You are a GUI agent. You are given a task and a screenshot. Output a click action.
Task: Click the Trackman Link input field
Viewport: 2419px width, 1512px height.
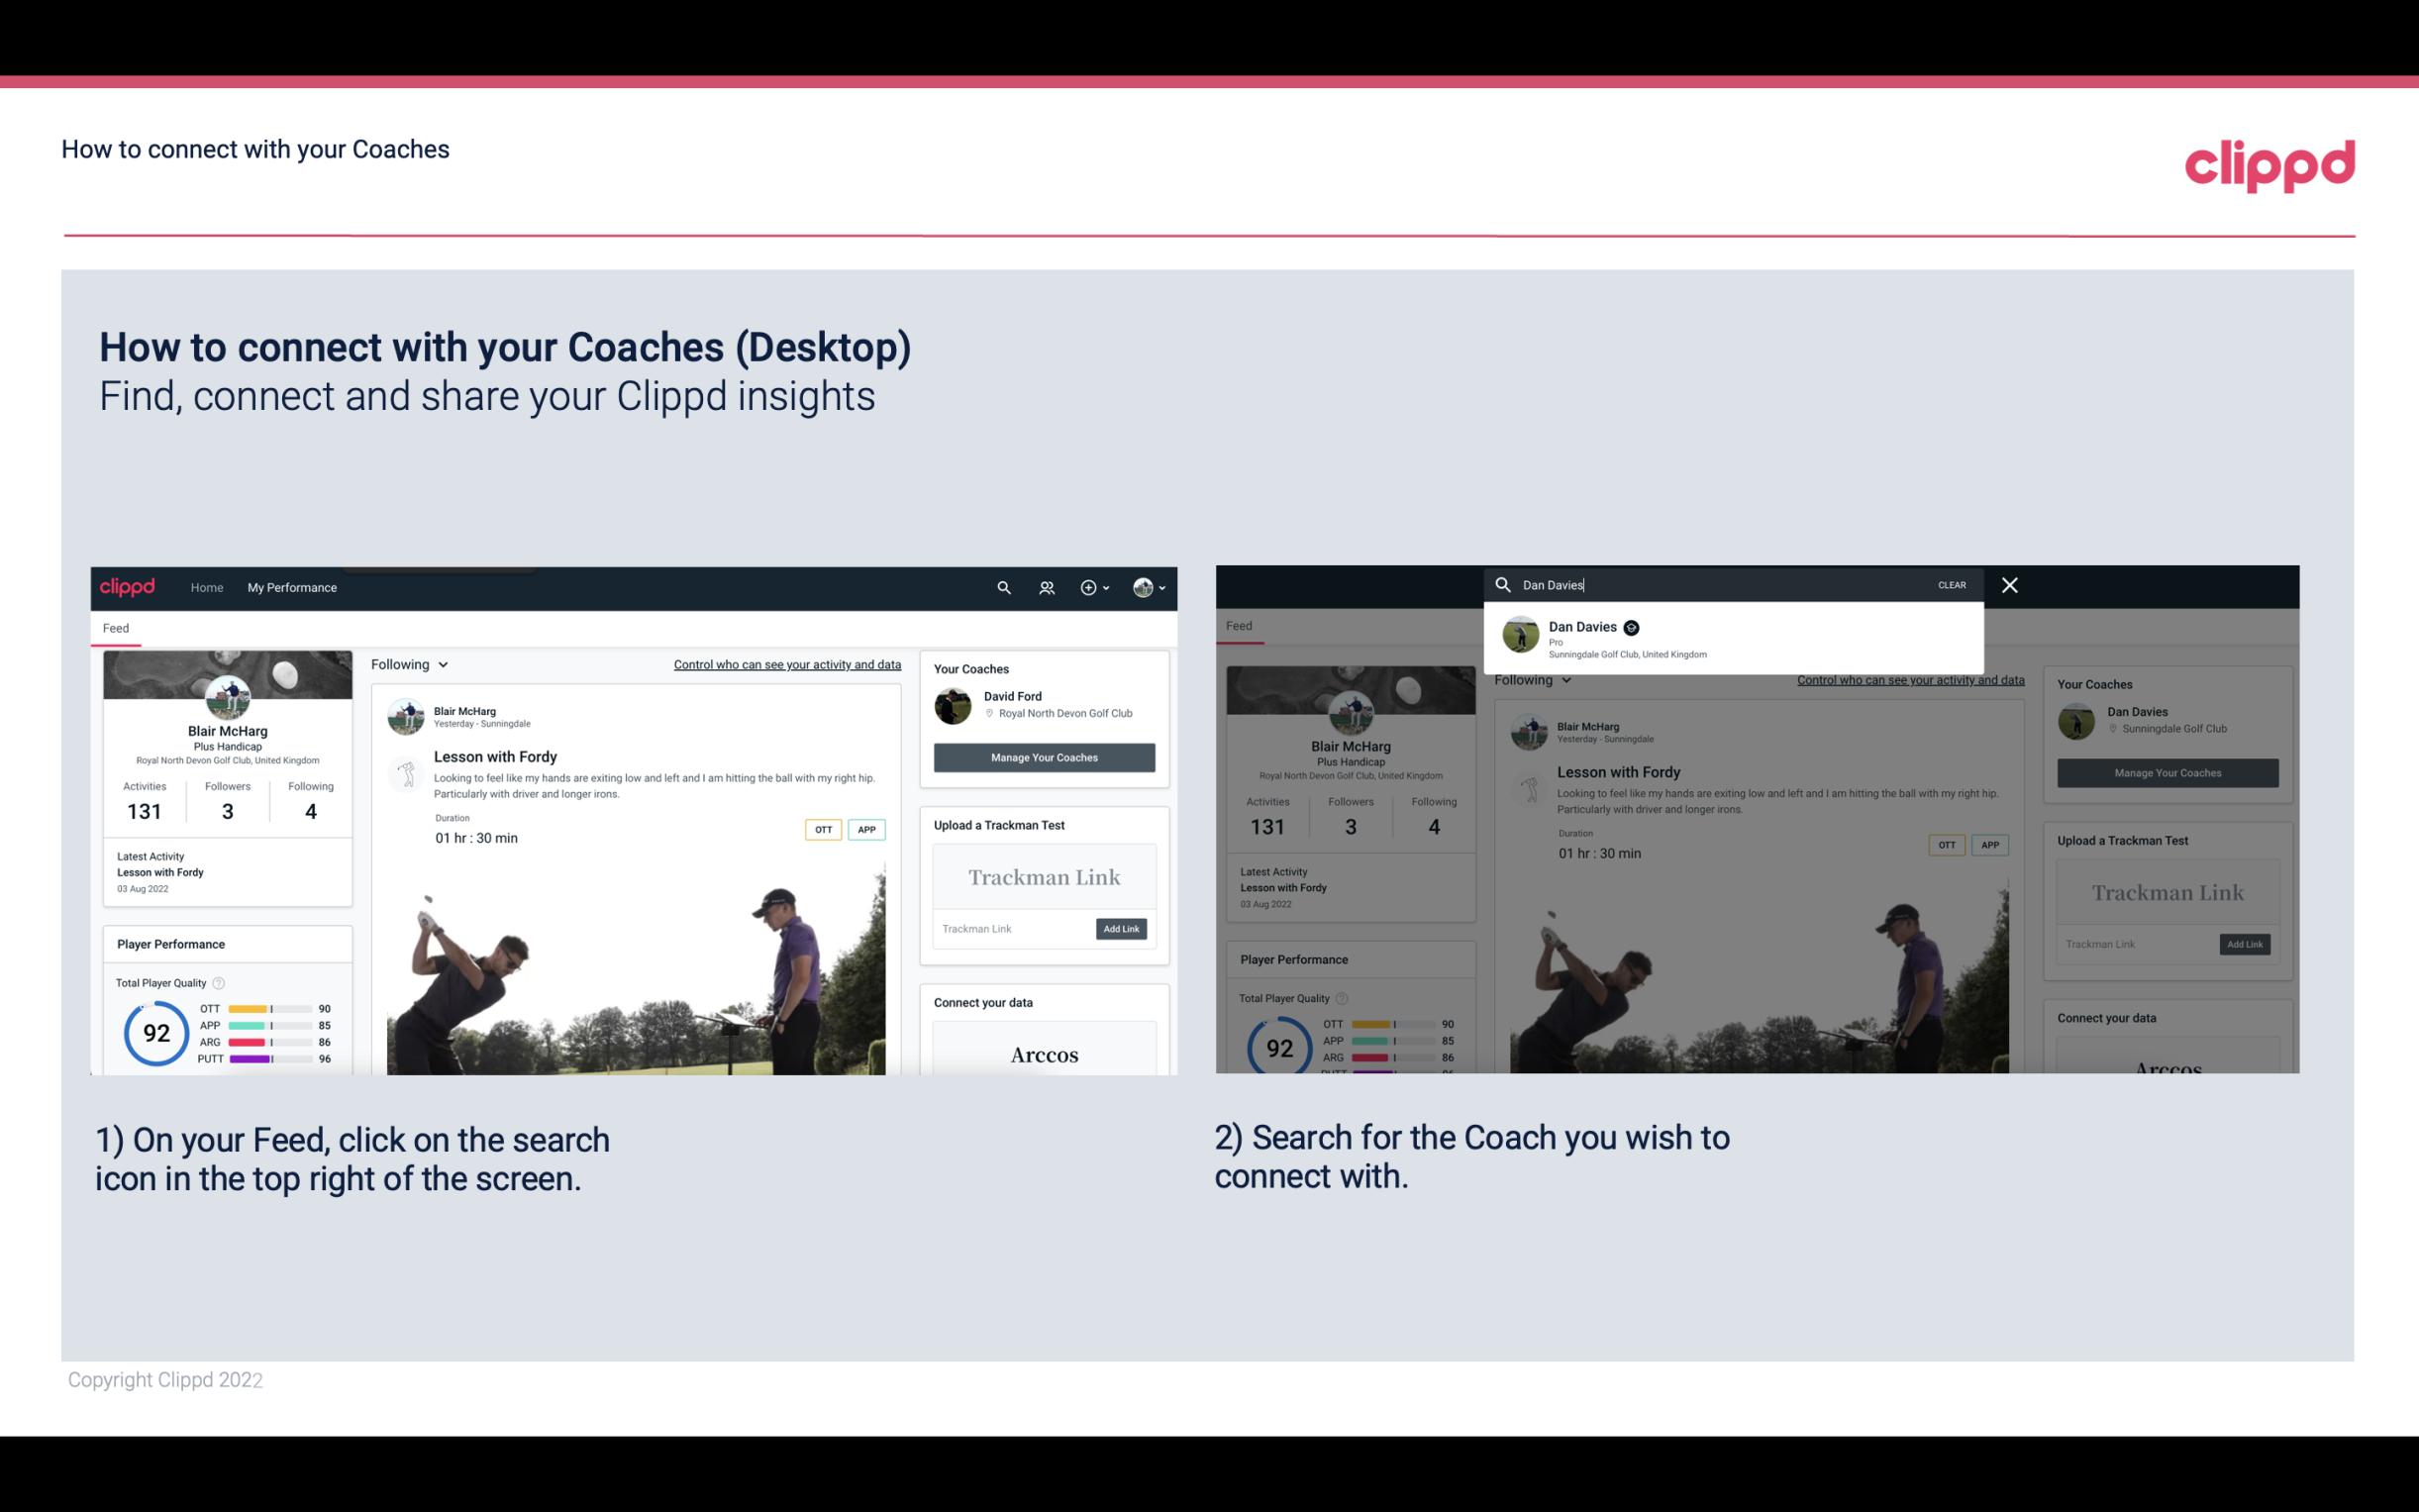click(x=1008, y=929)
